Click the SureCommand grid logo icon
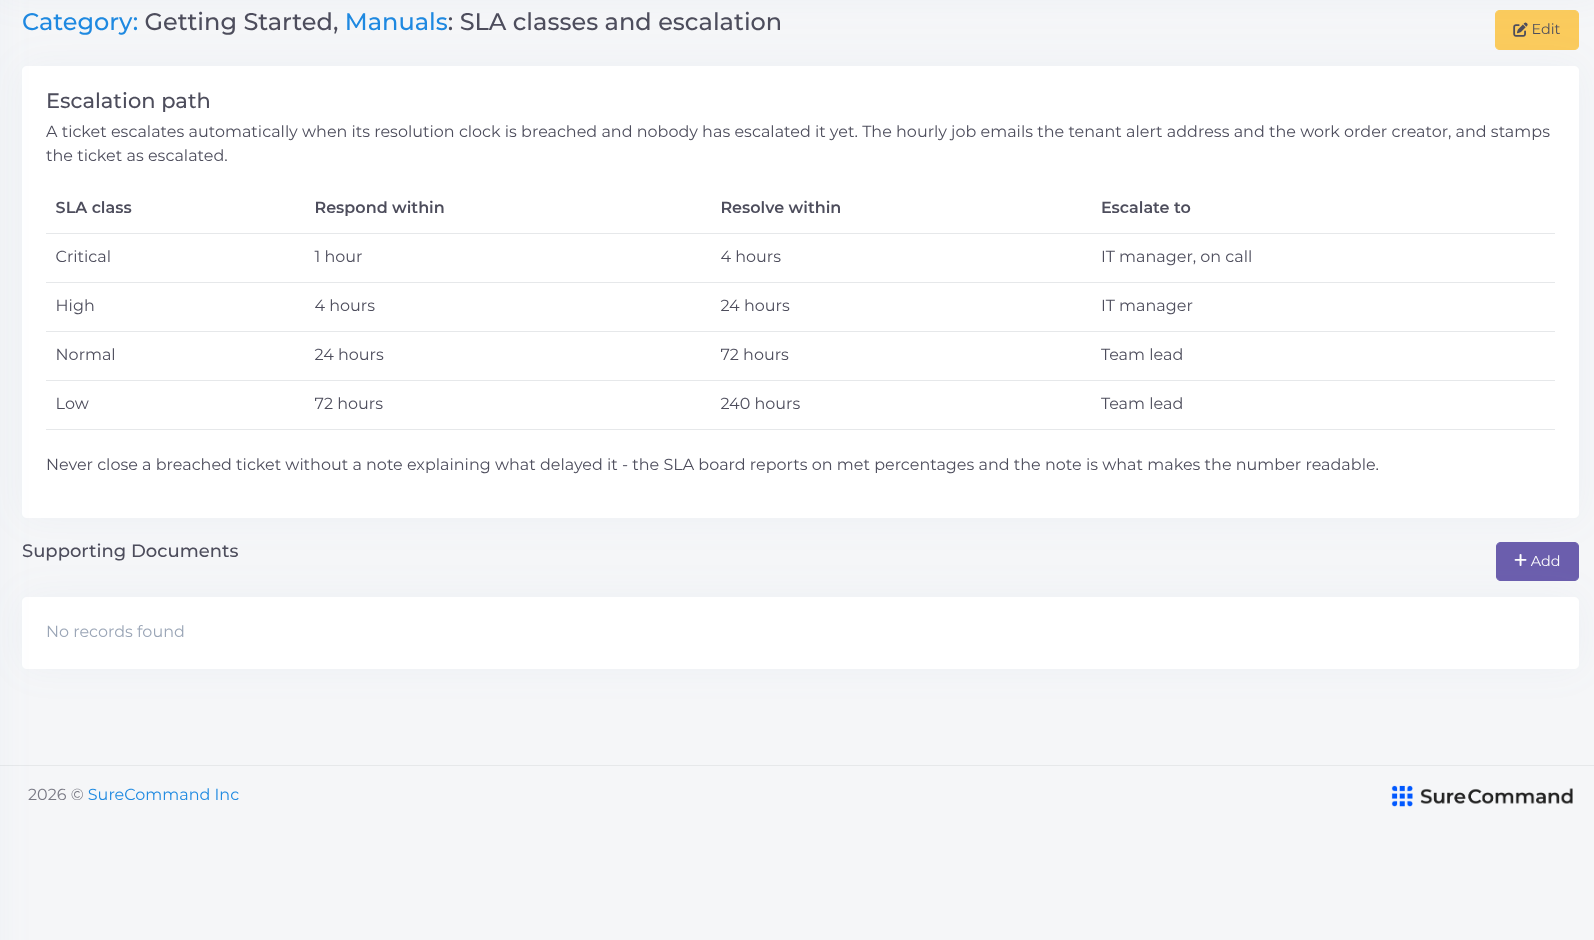The height and width of the screenshot is (940, 1594). click(x=1402, y=796)
